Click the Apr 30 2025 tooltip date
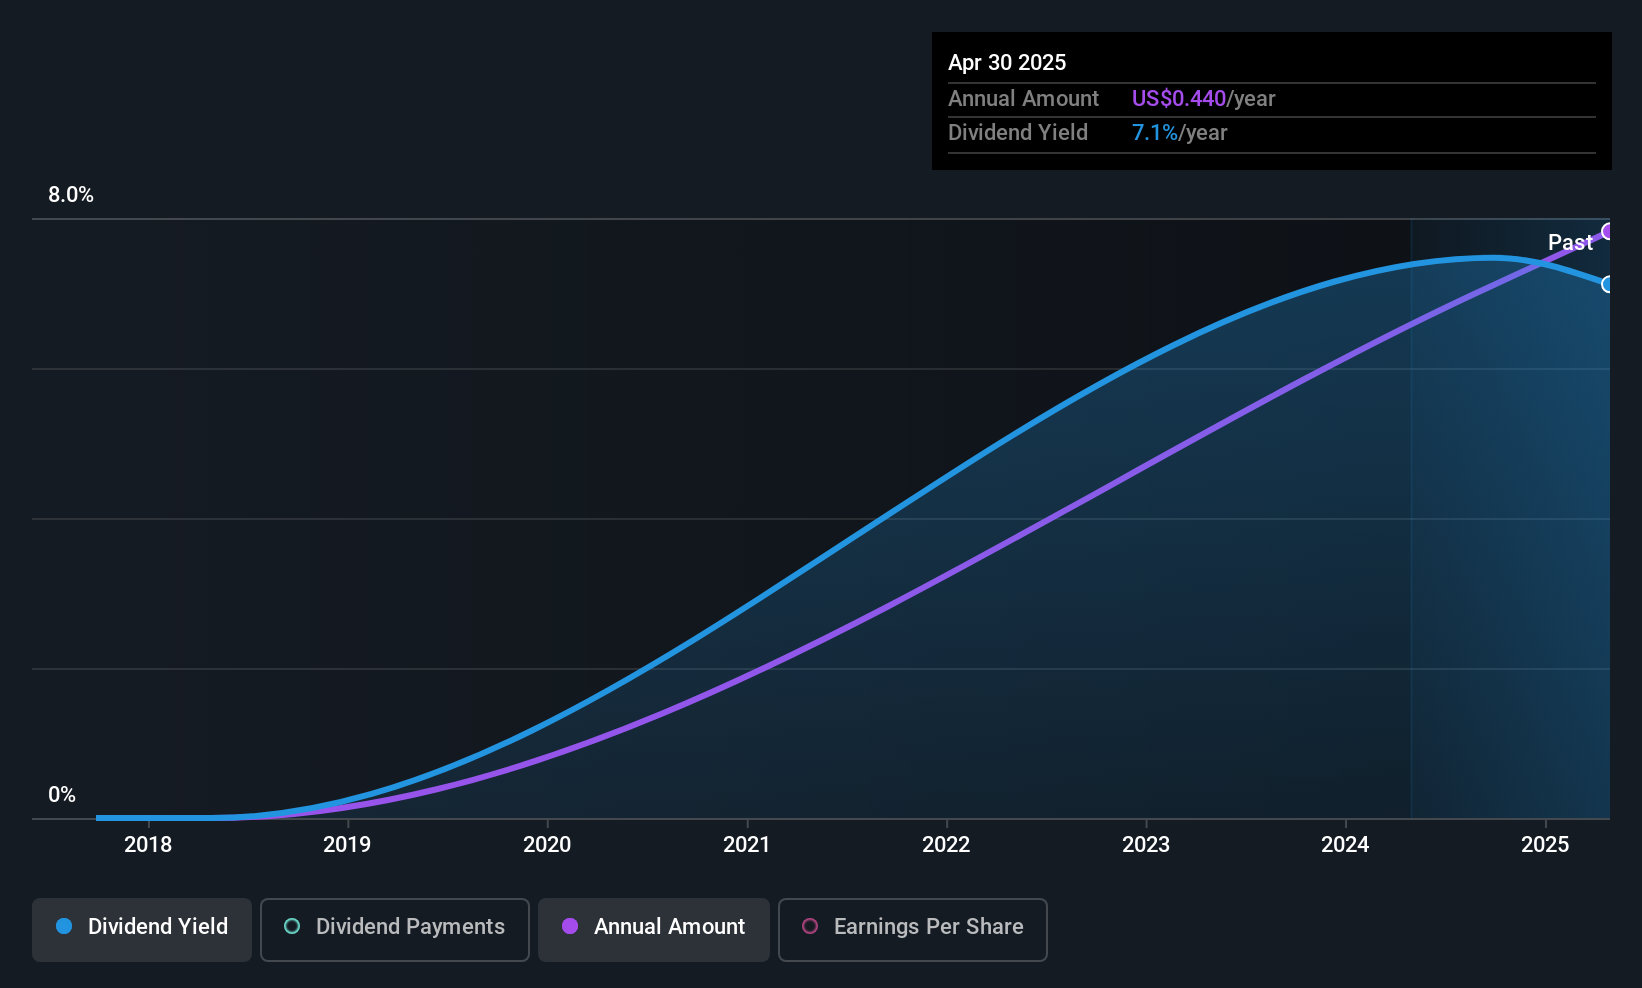This screenshot has height=988, width=1642. (x=1007, y=62)
